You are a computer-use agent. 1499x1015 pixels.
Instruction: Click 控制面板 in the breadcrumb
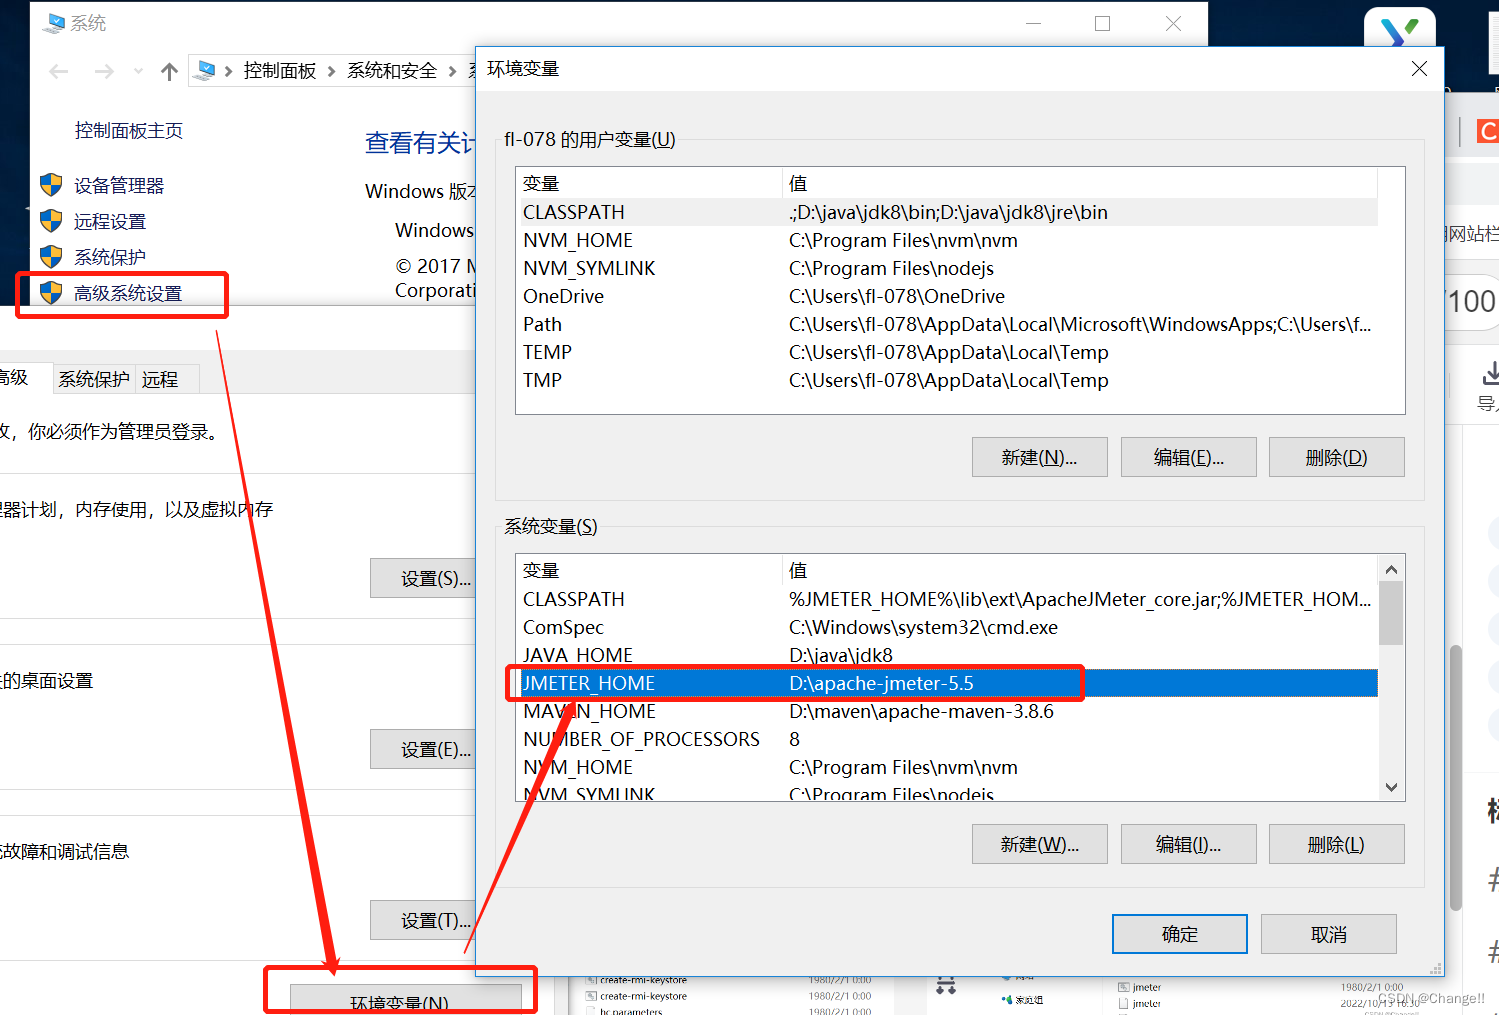280,70
